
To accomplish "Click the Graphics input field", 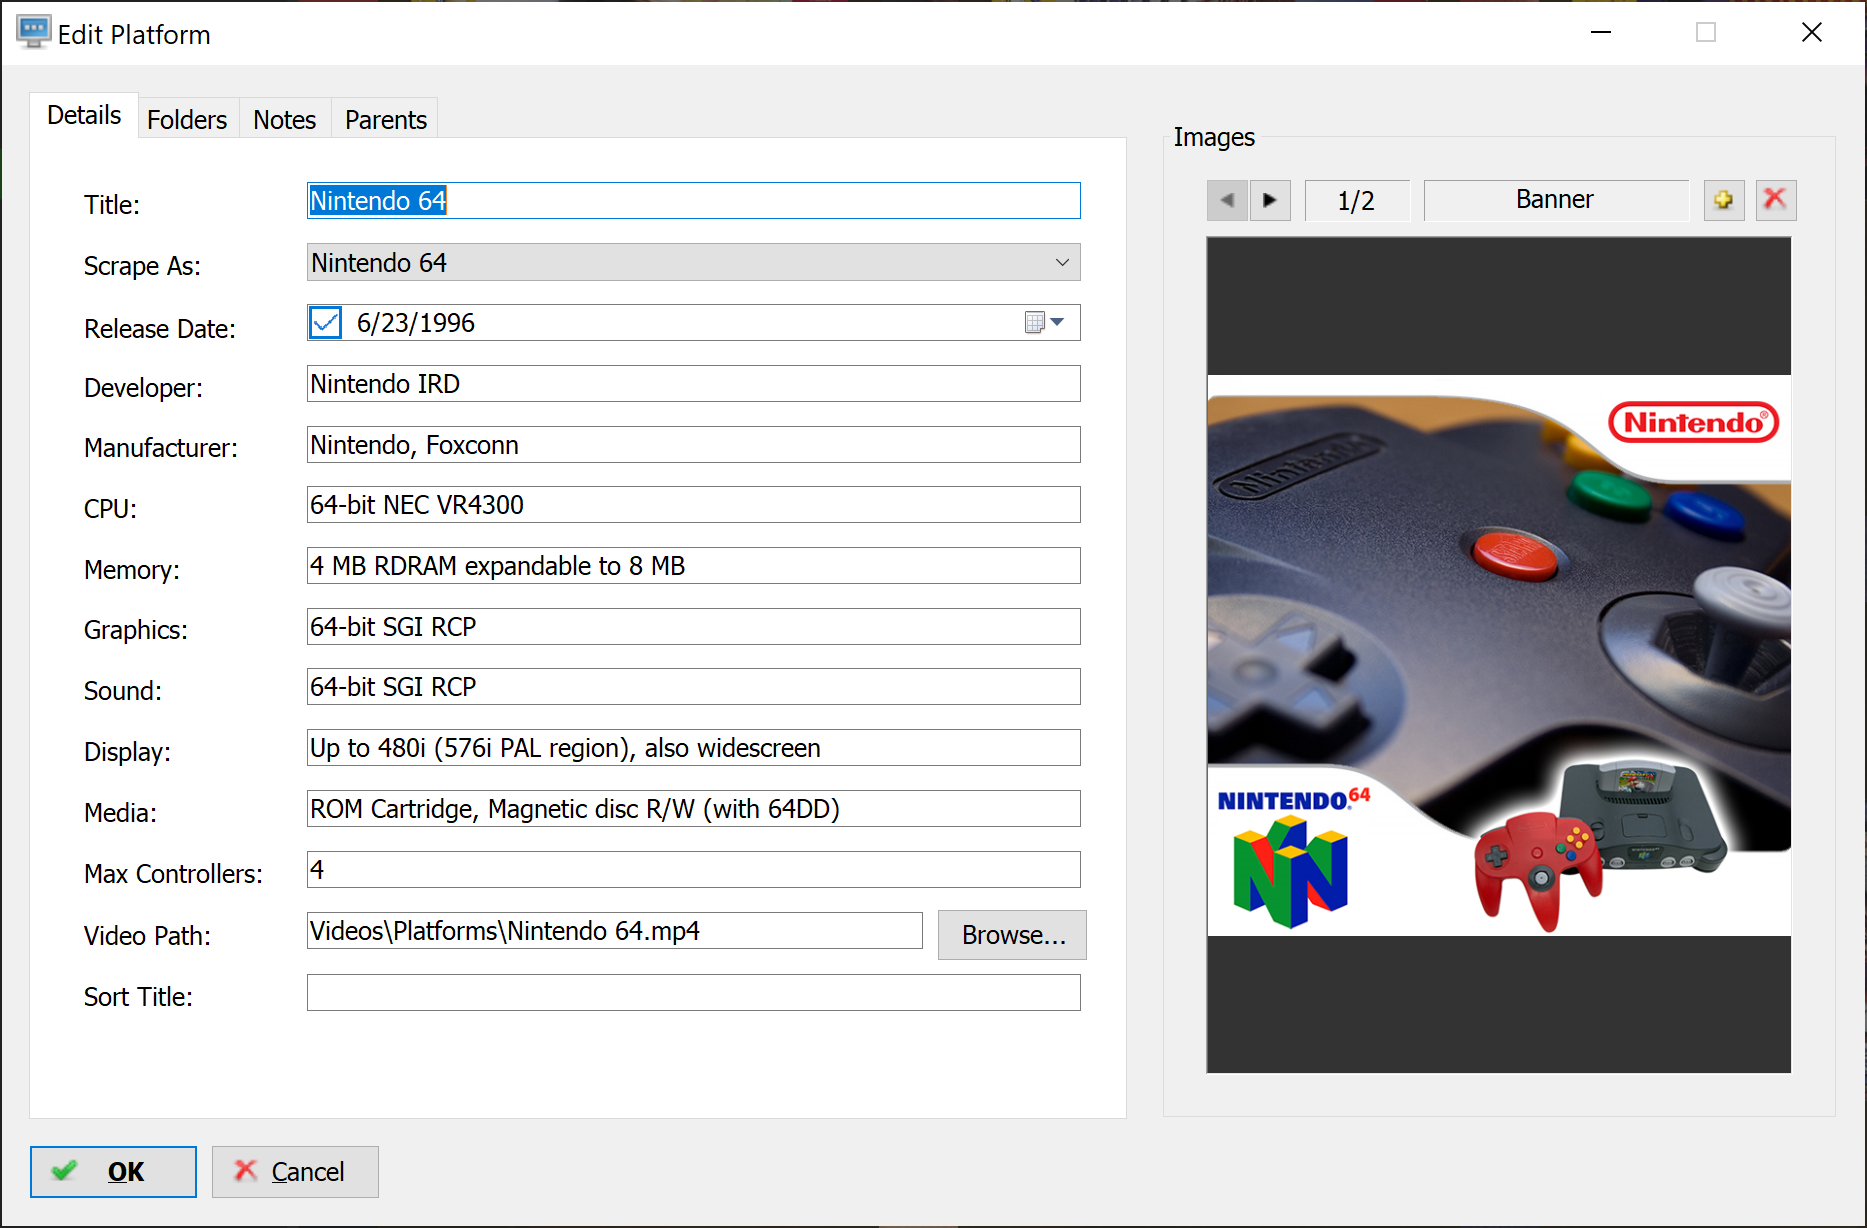I will (x=694, y=627).
